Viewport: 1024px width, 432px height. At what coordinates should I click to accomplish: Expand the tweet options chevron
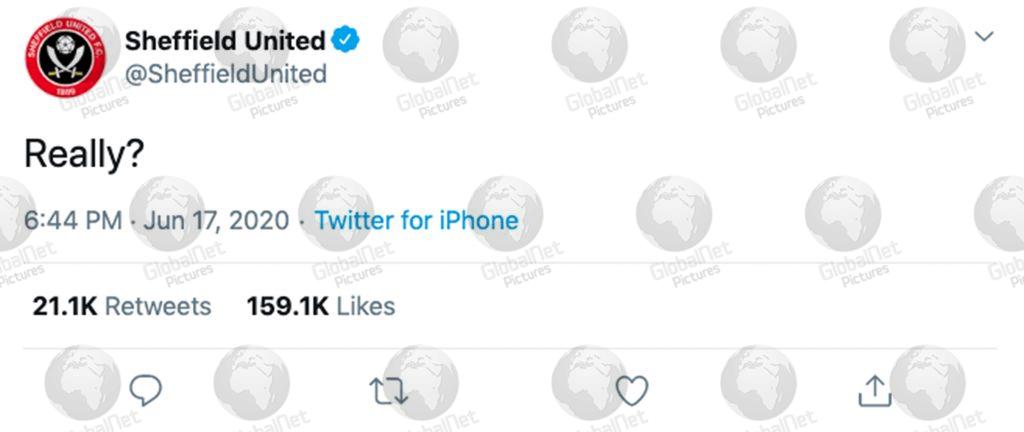(x=984, y=36)
